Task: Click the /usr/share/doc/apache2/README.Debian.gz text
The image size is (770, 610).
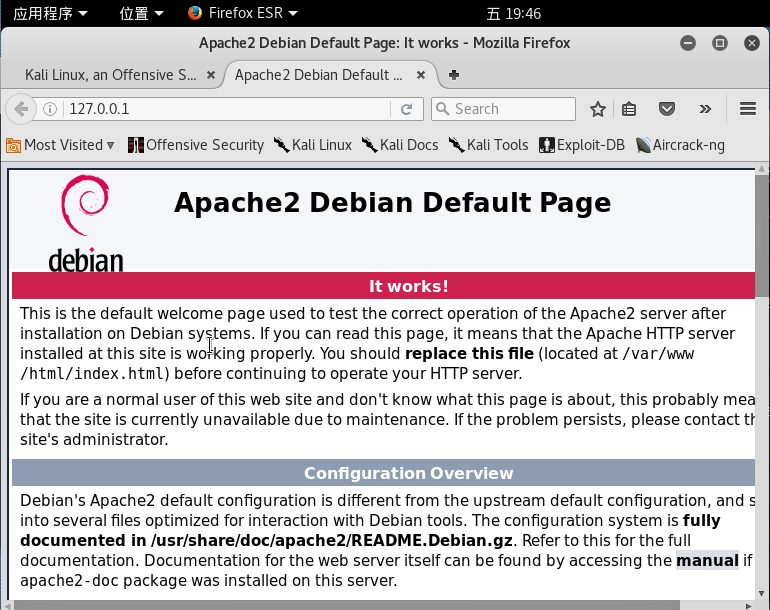Action: pos(331,540)
